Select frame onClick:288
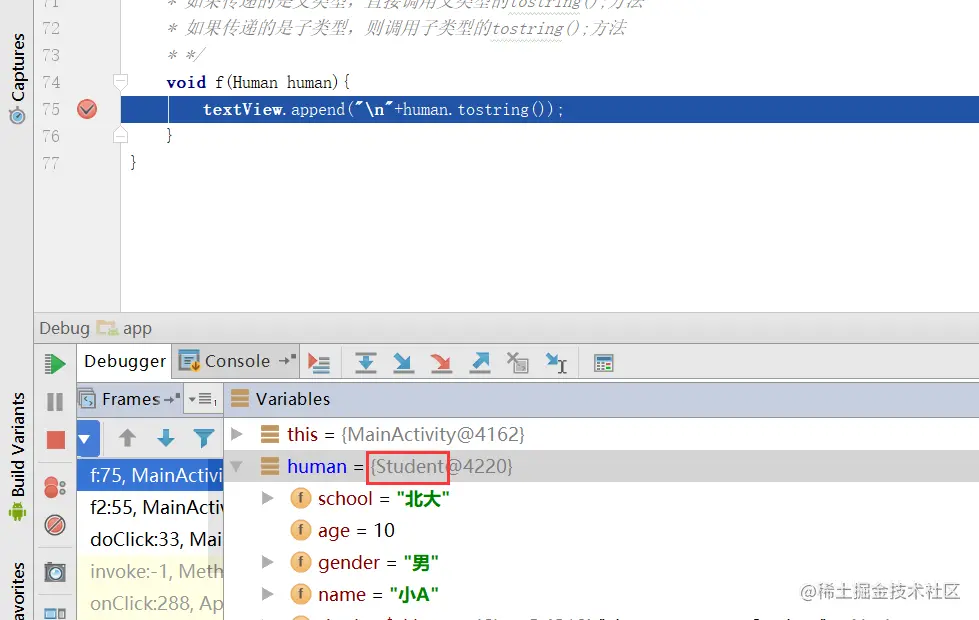979x620 pixels. tap(150, 603)
